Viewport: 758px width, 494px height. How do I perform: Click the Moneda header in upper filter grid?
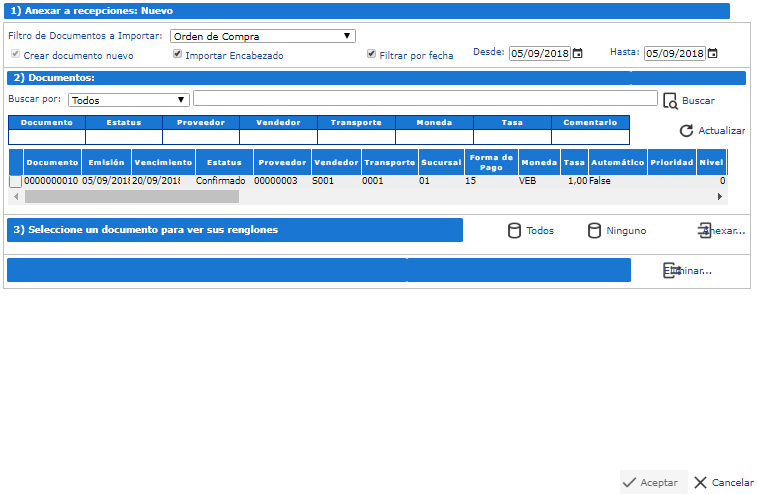tap(435, 122)
